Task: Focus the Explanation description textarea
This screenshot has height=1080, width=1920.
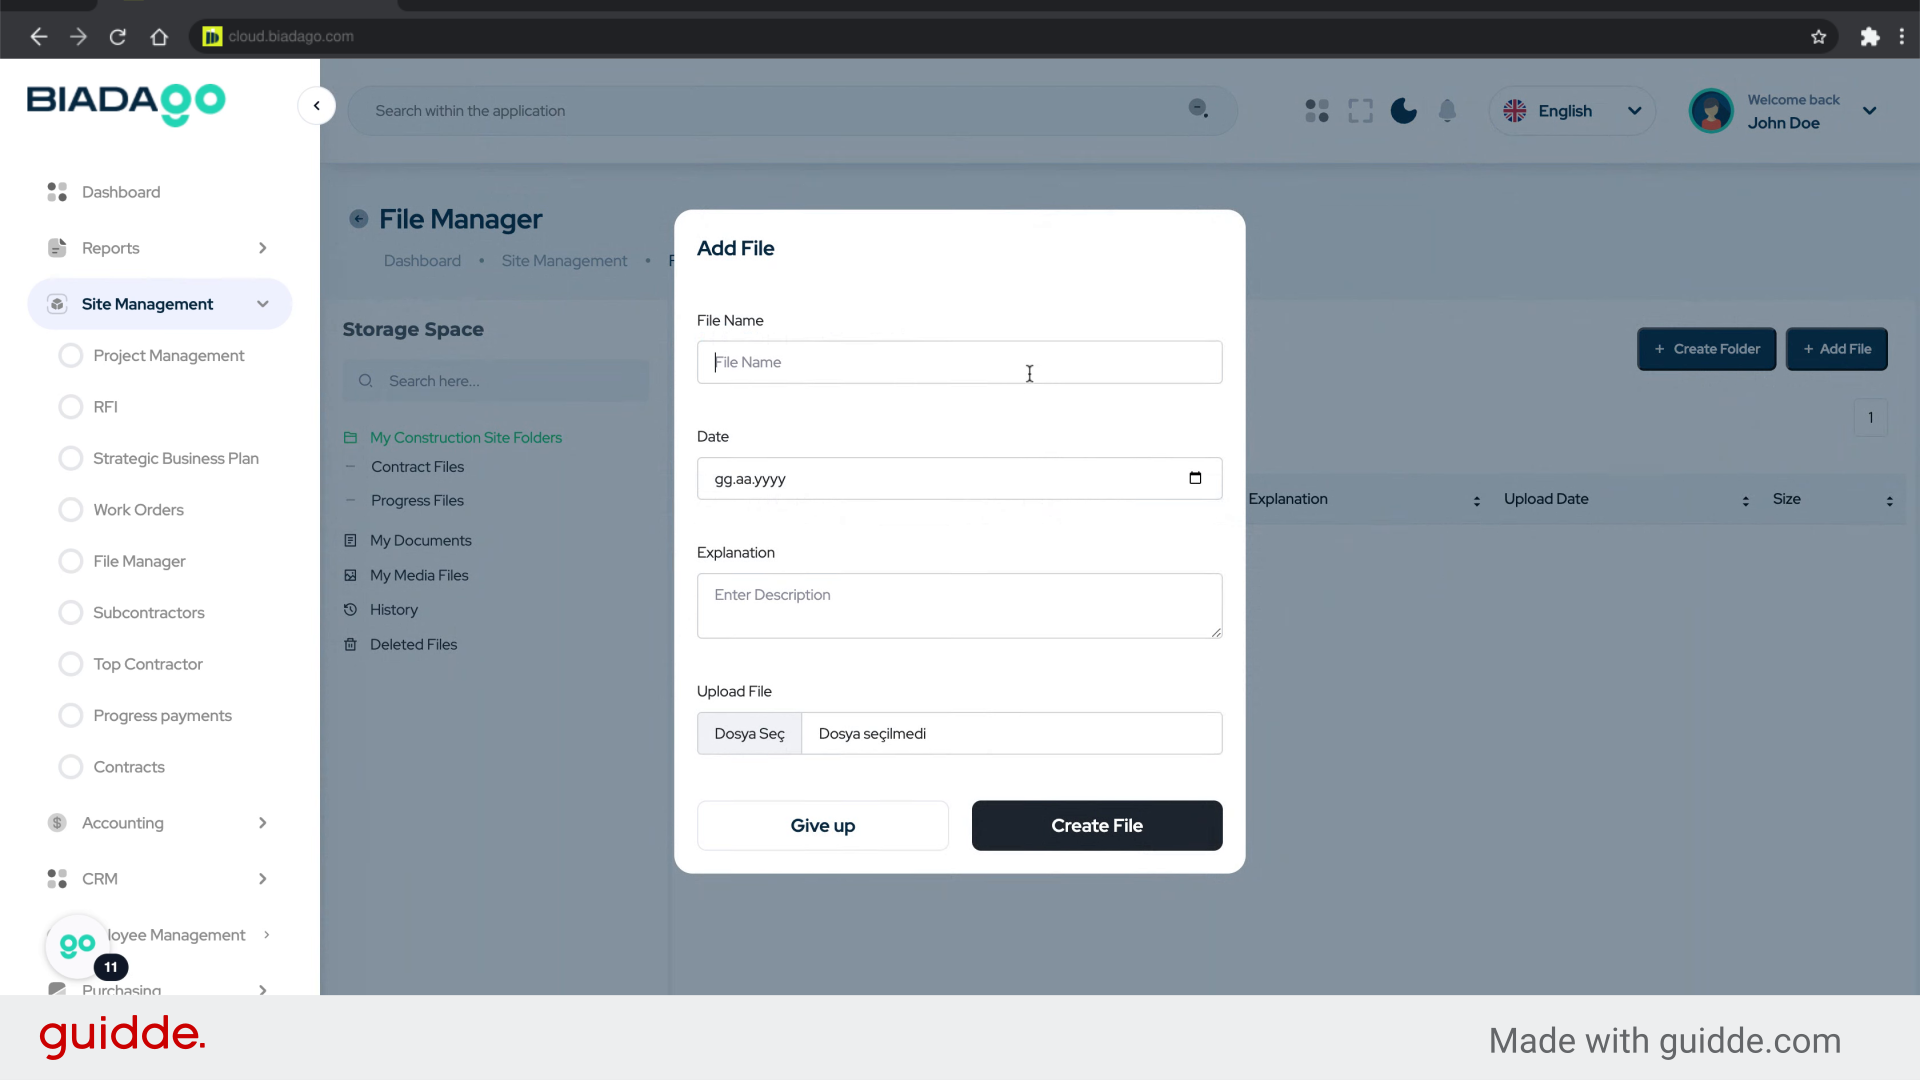Action: (x=959, y=606)
